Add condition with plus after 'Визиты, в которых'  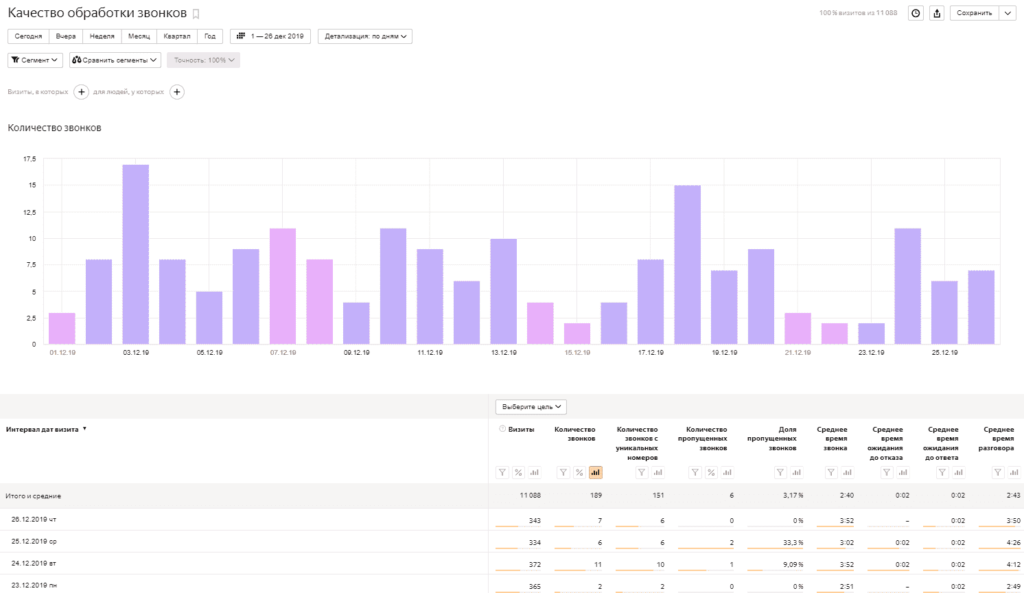(82, 92)
